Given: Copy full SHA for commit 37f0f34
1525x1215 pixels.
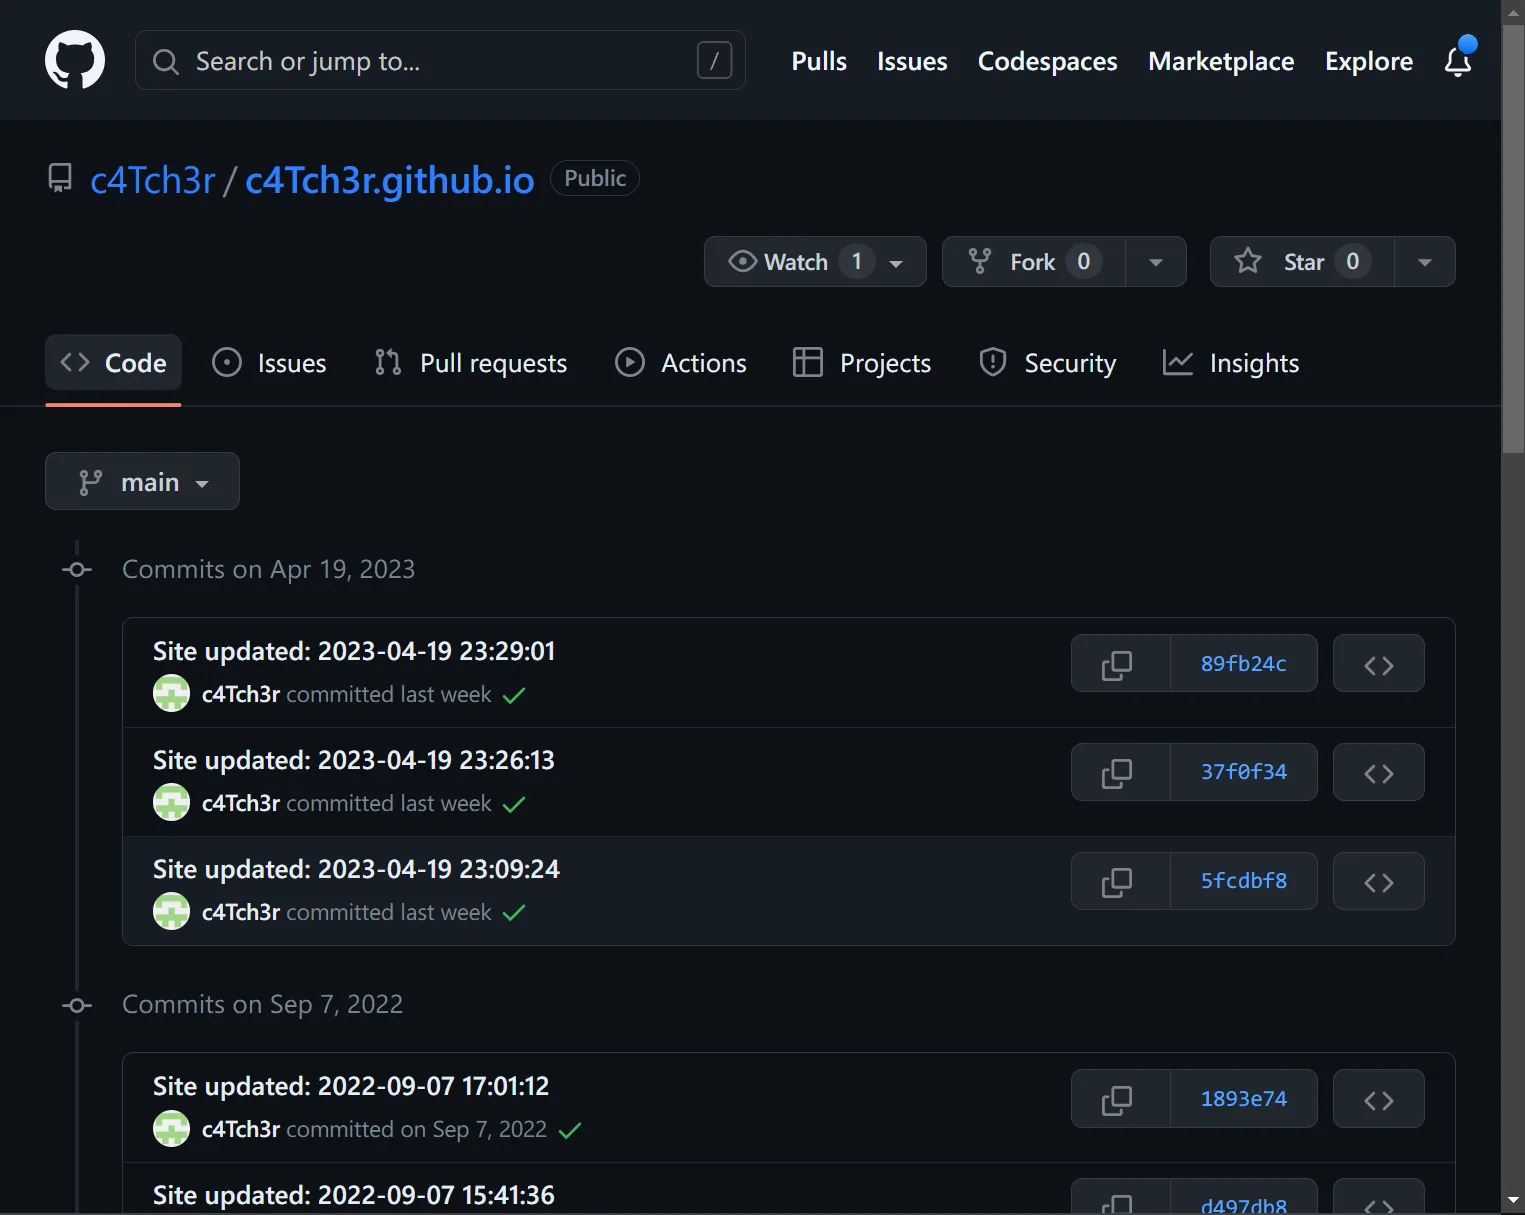Looking at the screenshot, I should tap(1117, 773).
